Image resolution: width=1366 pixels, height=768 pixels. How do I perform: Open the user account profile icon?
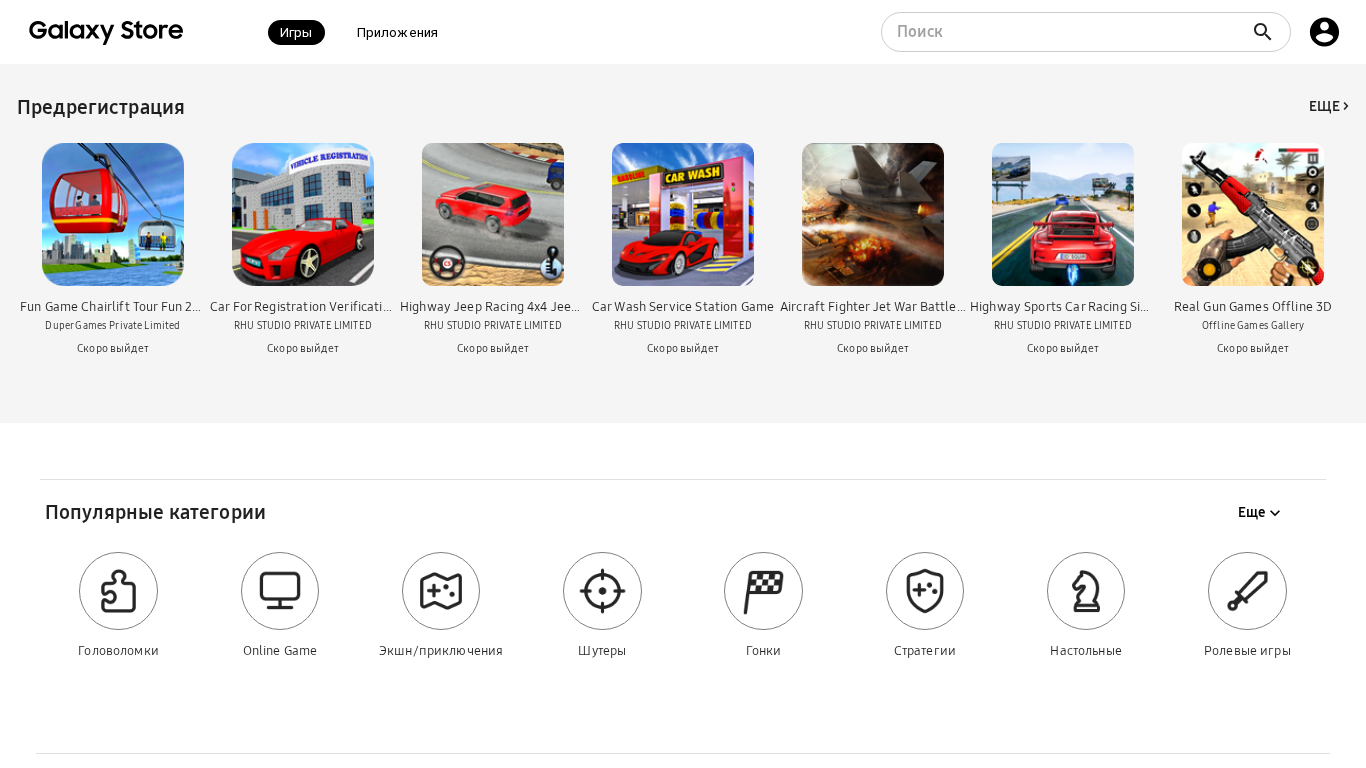(1324, 32)
